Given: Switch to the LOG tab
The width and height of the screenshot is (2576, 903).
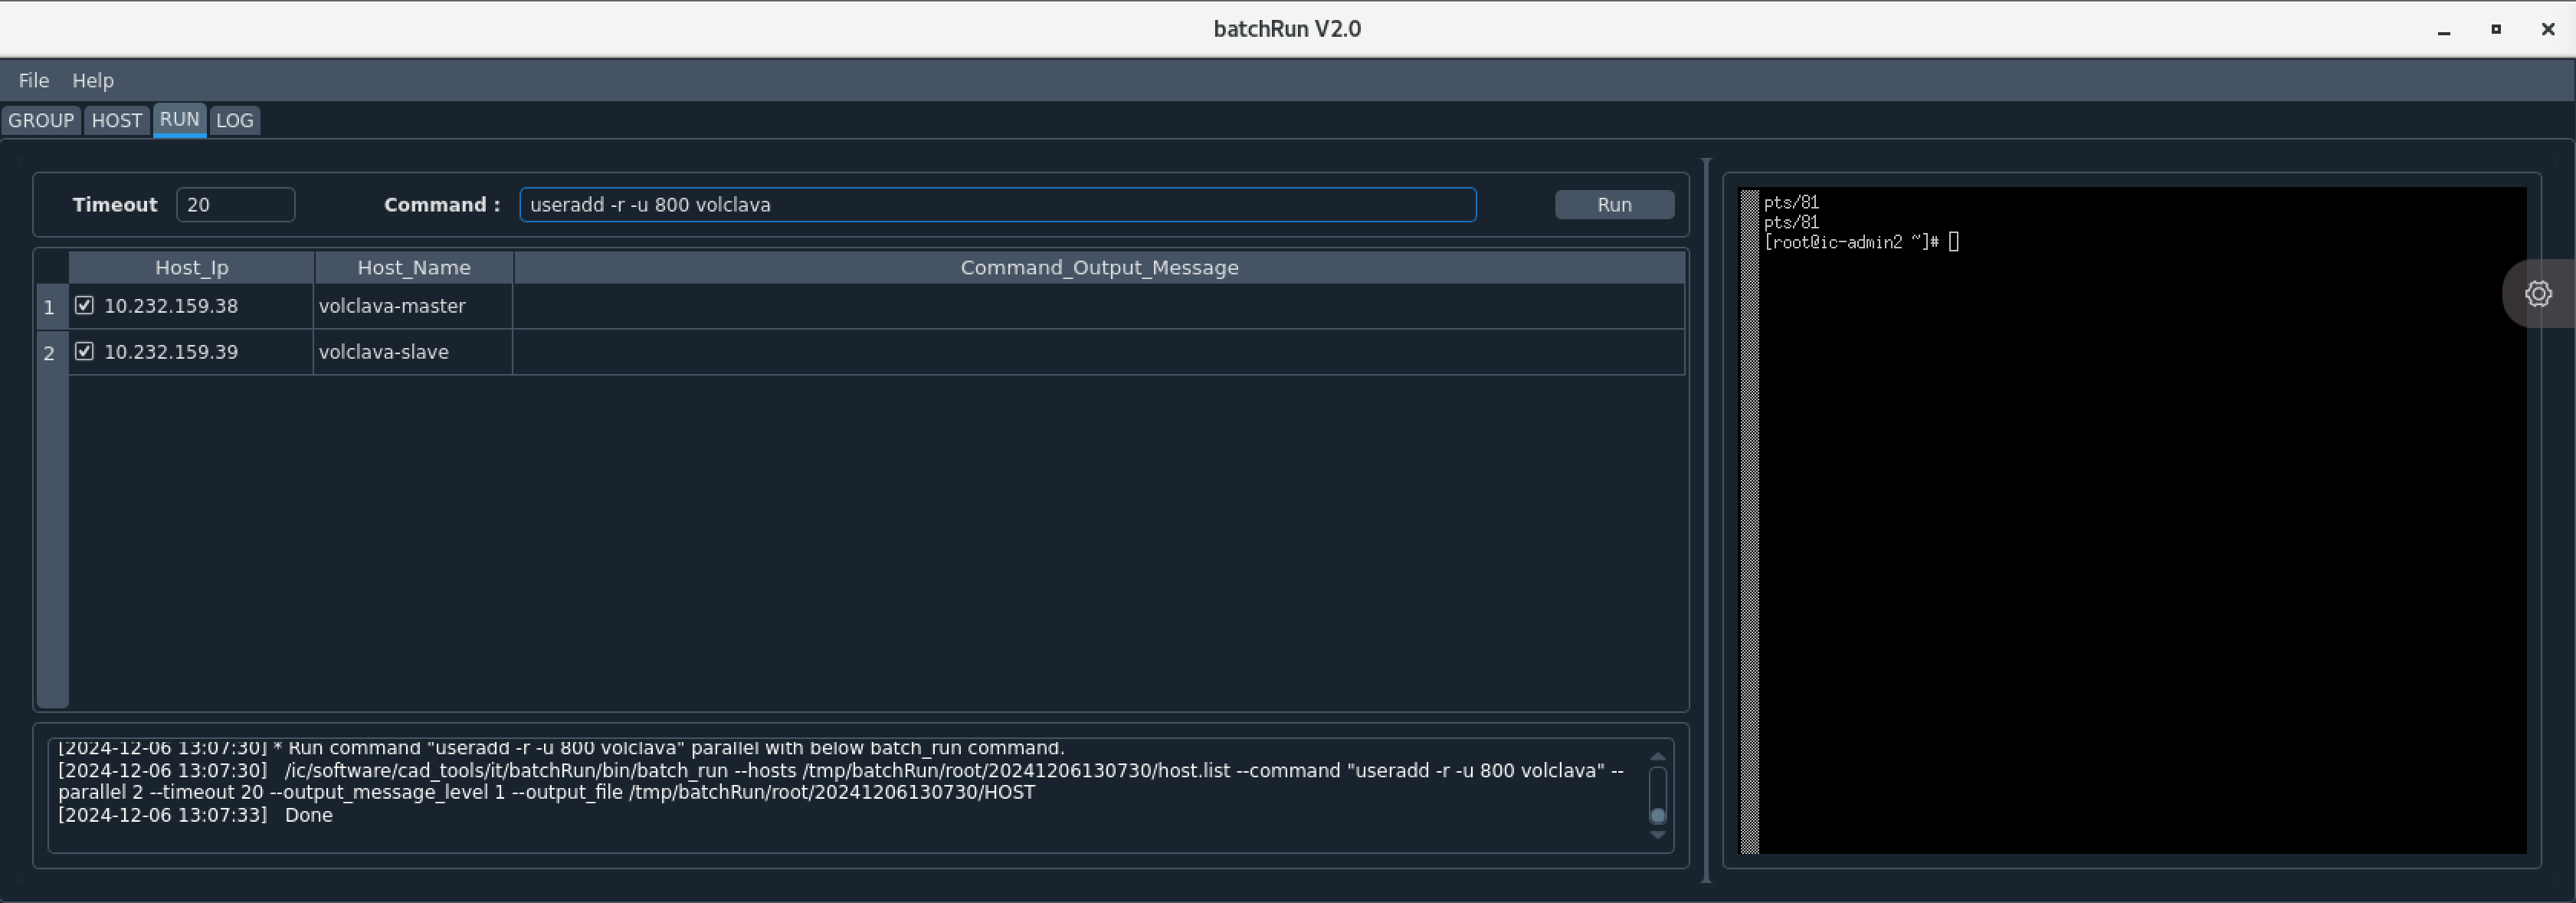Looking at the screenshot, I should tap(235, 120).
